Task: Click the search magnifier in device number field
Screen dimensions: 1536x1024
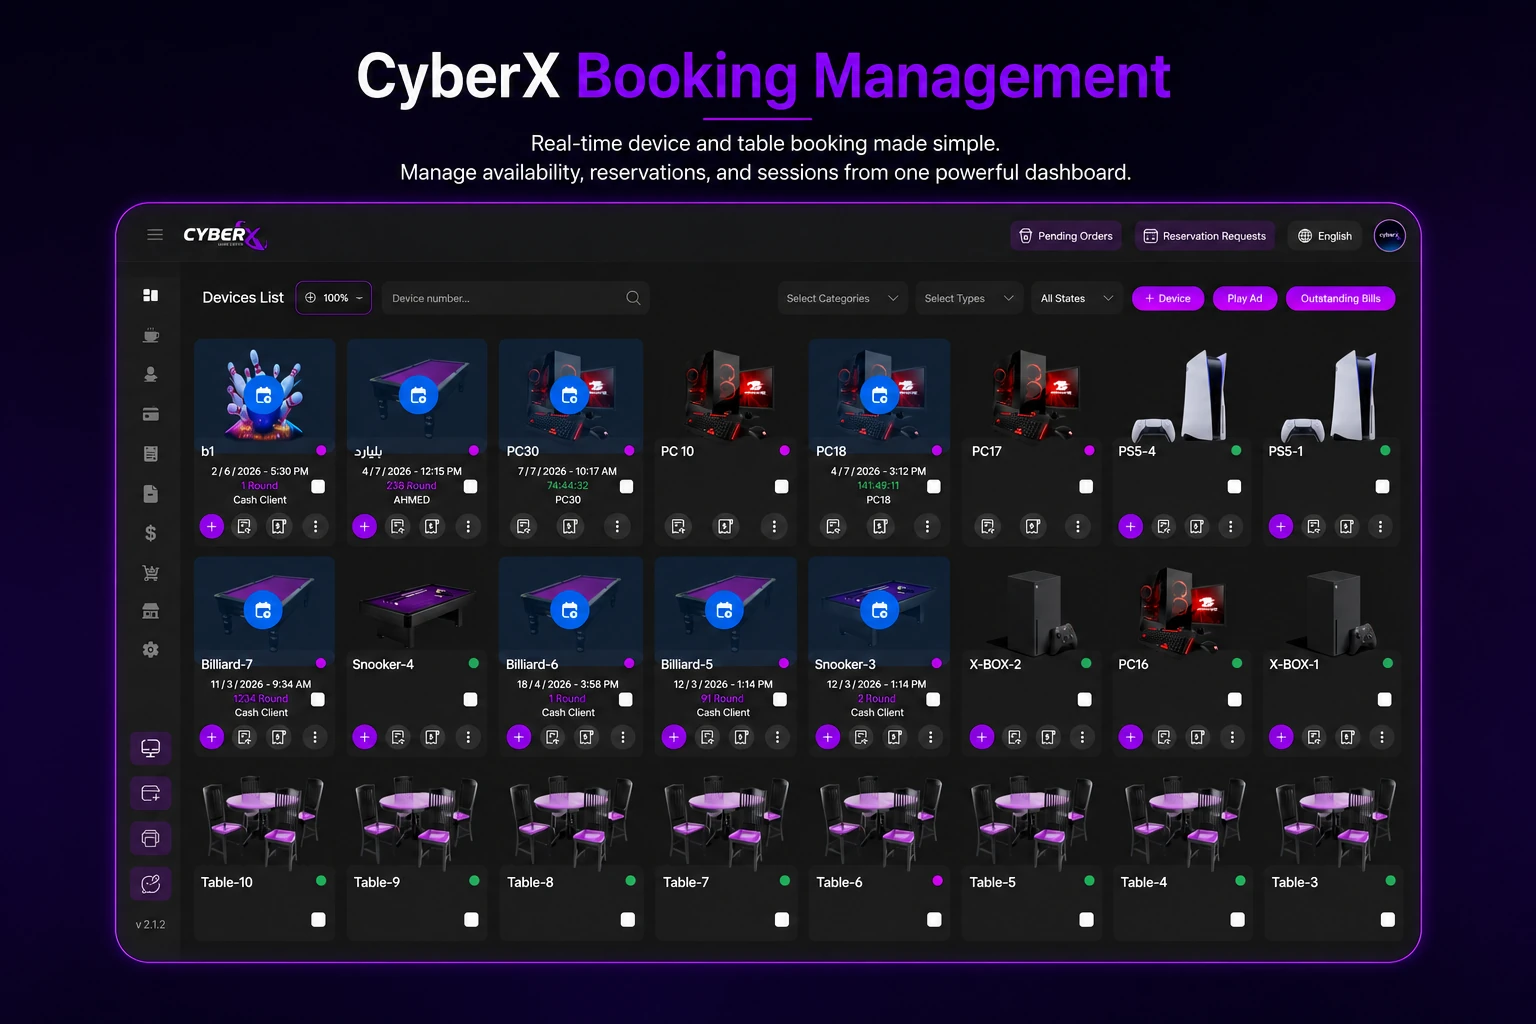Action: (633, 298)
